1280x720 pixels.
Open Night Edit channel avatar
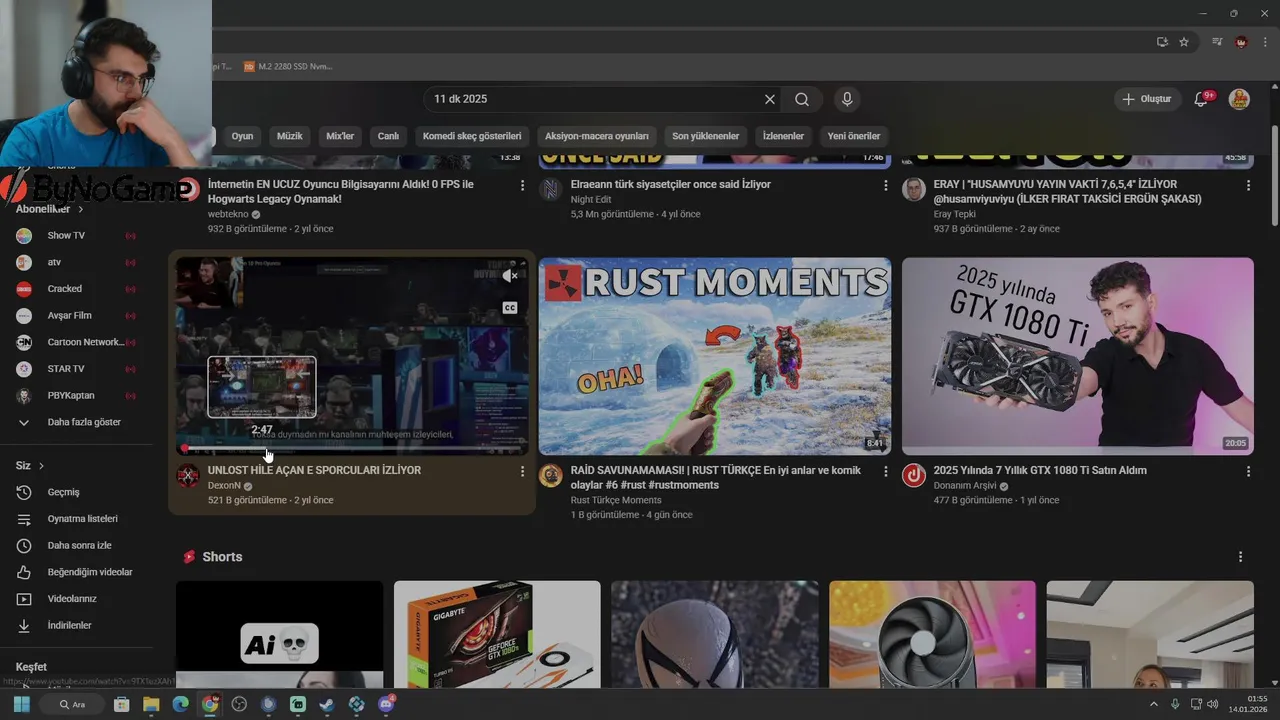tap(551, 190)
